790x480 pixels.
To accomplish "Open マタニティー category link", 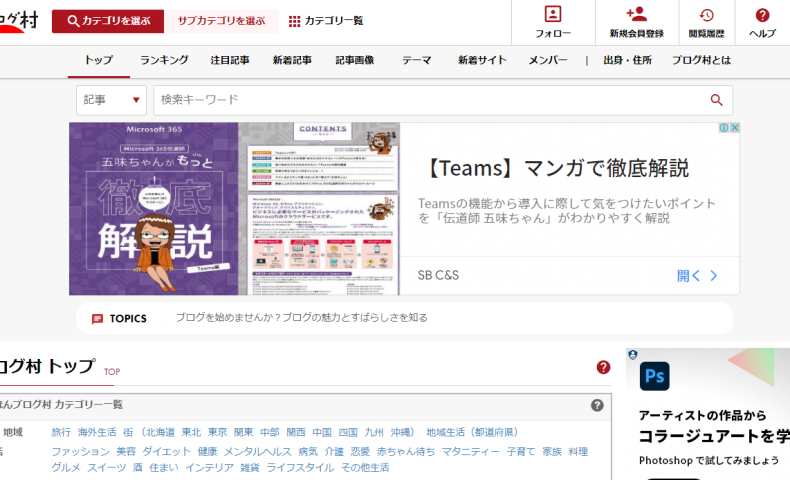I will point(471,451).
